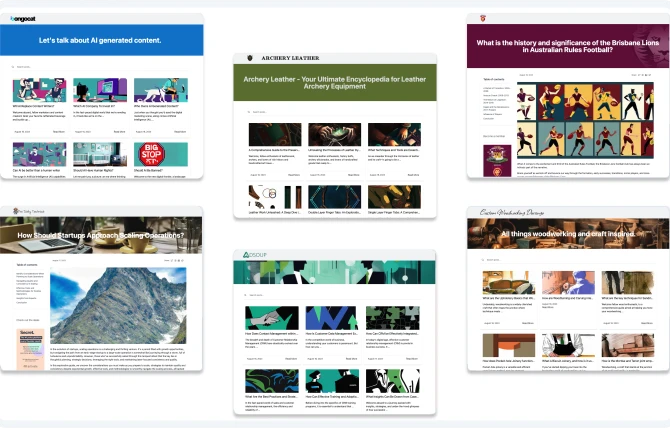Open Archery Leather thumbnail of craftsman with tools
Image resolution: width=670 pixels, height=428 pixels.
tap(394, 135)
